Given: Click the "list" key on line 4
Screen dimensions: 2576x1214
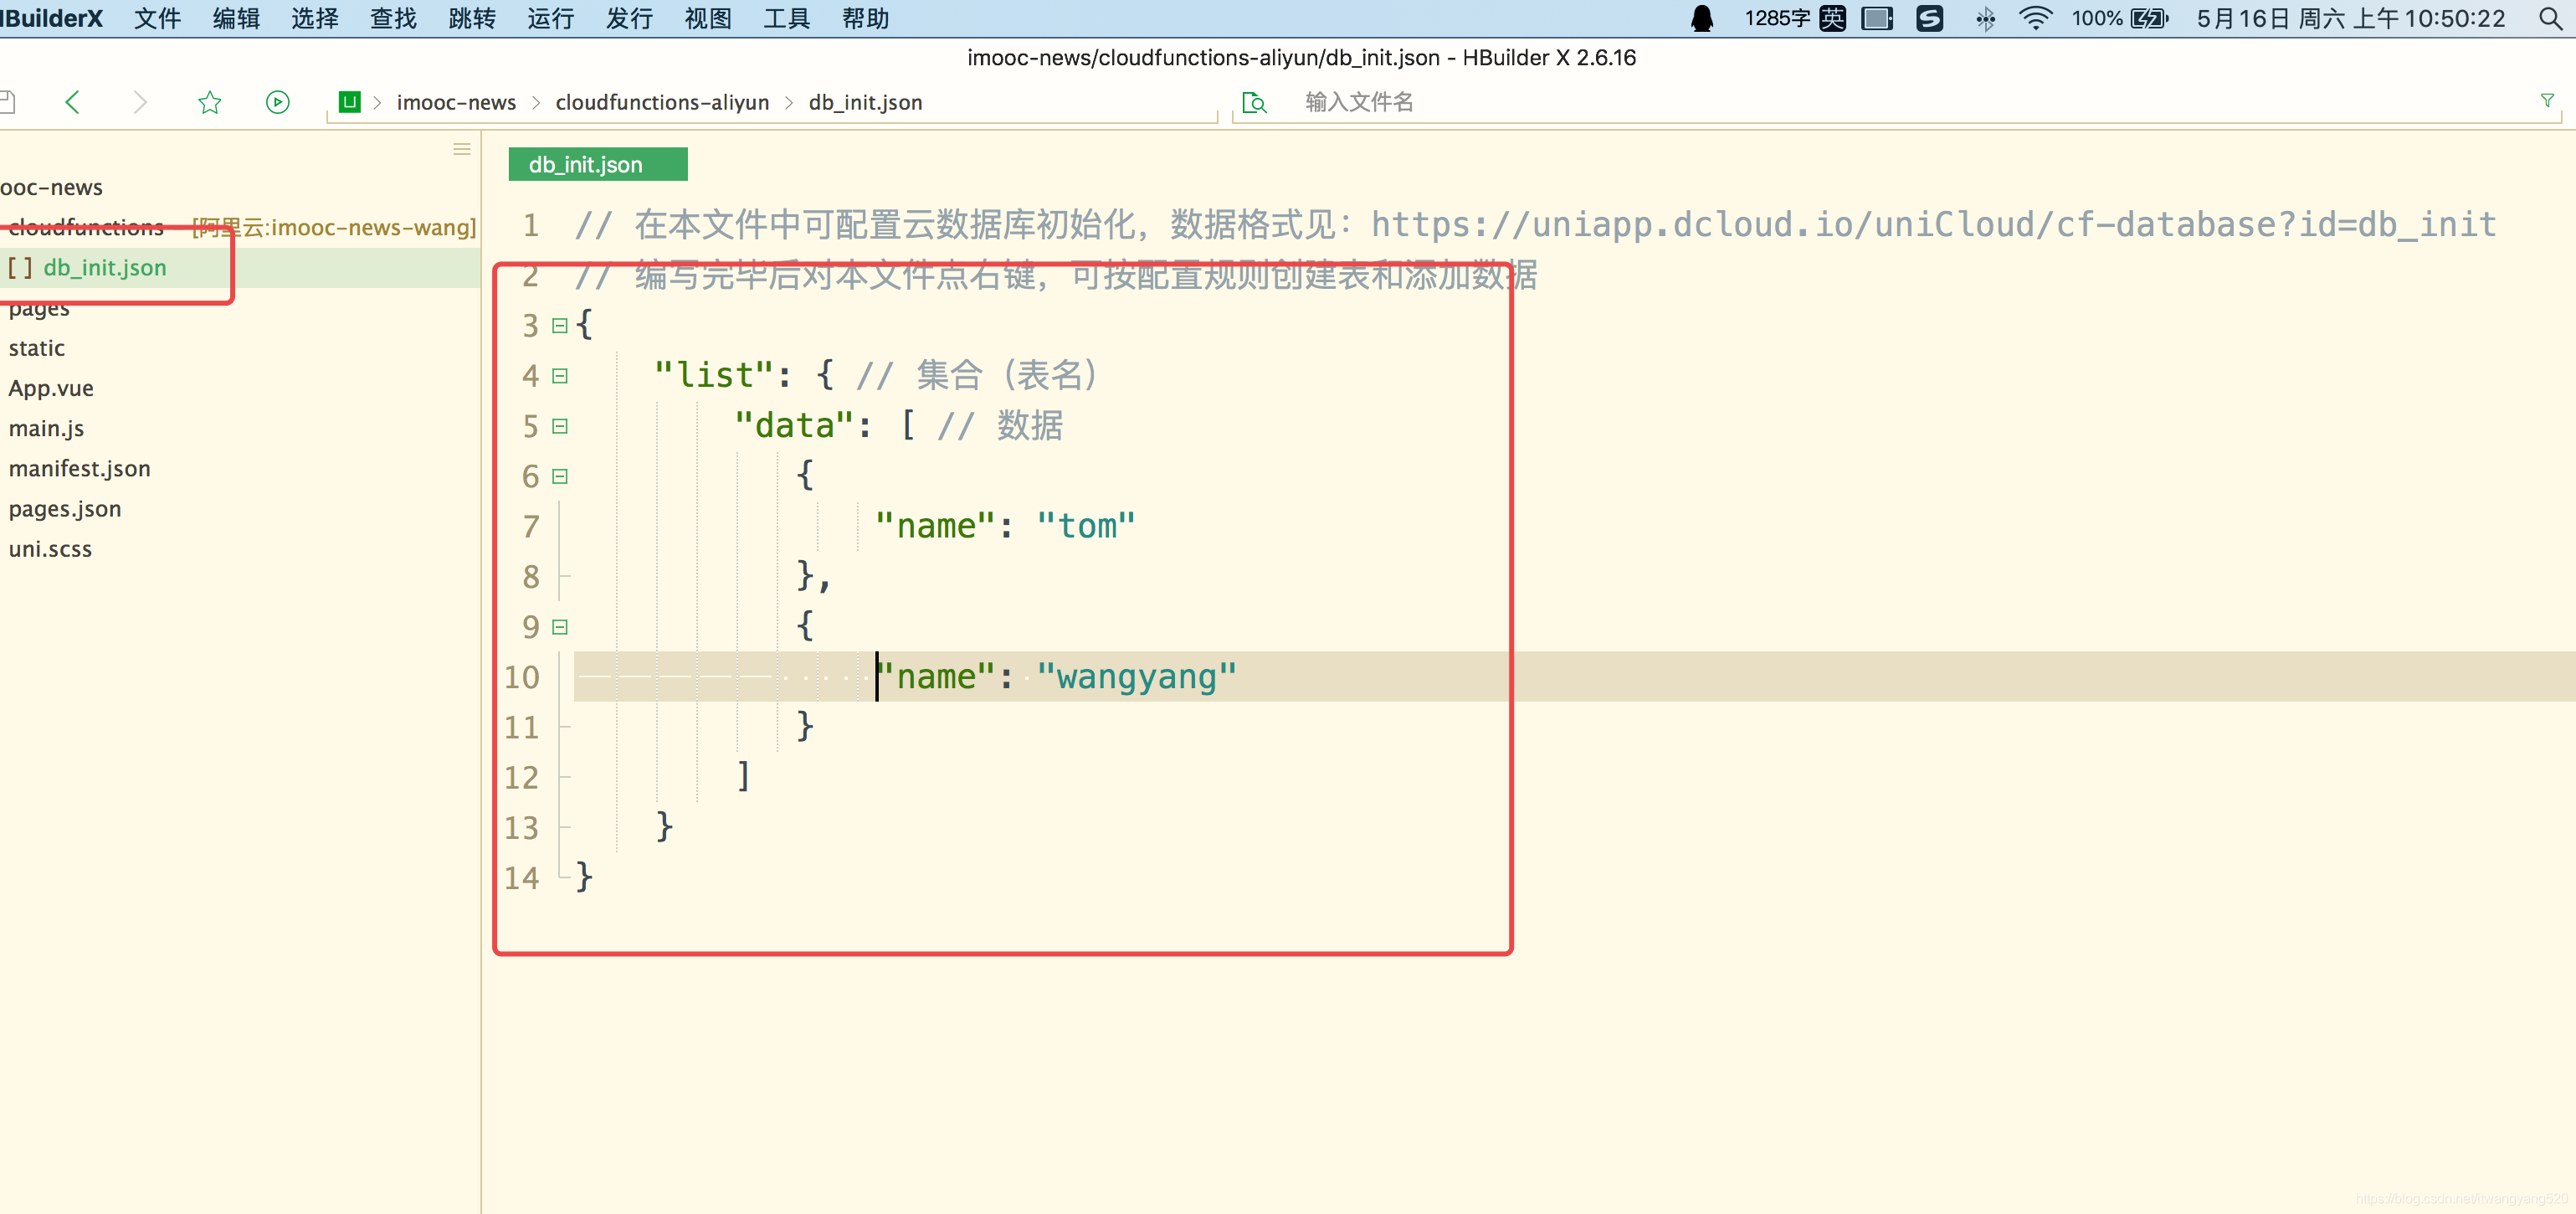Looking at the screenshot, I should [713, 376].
